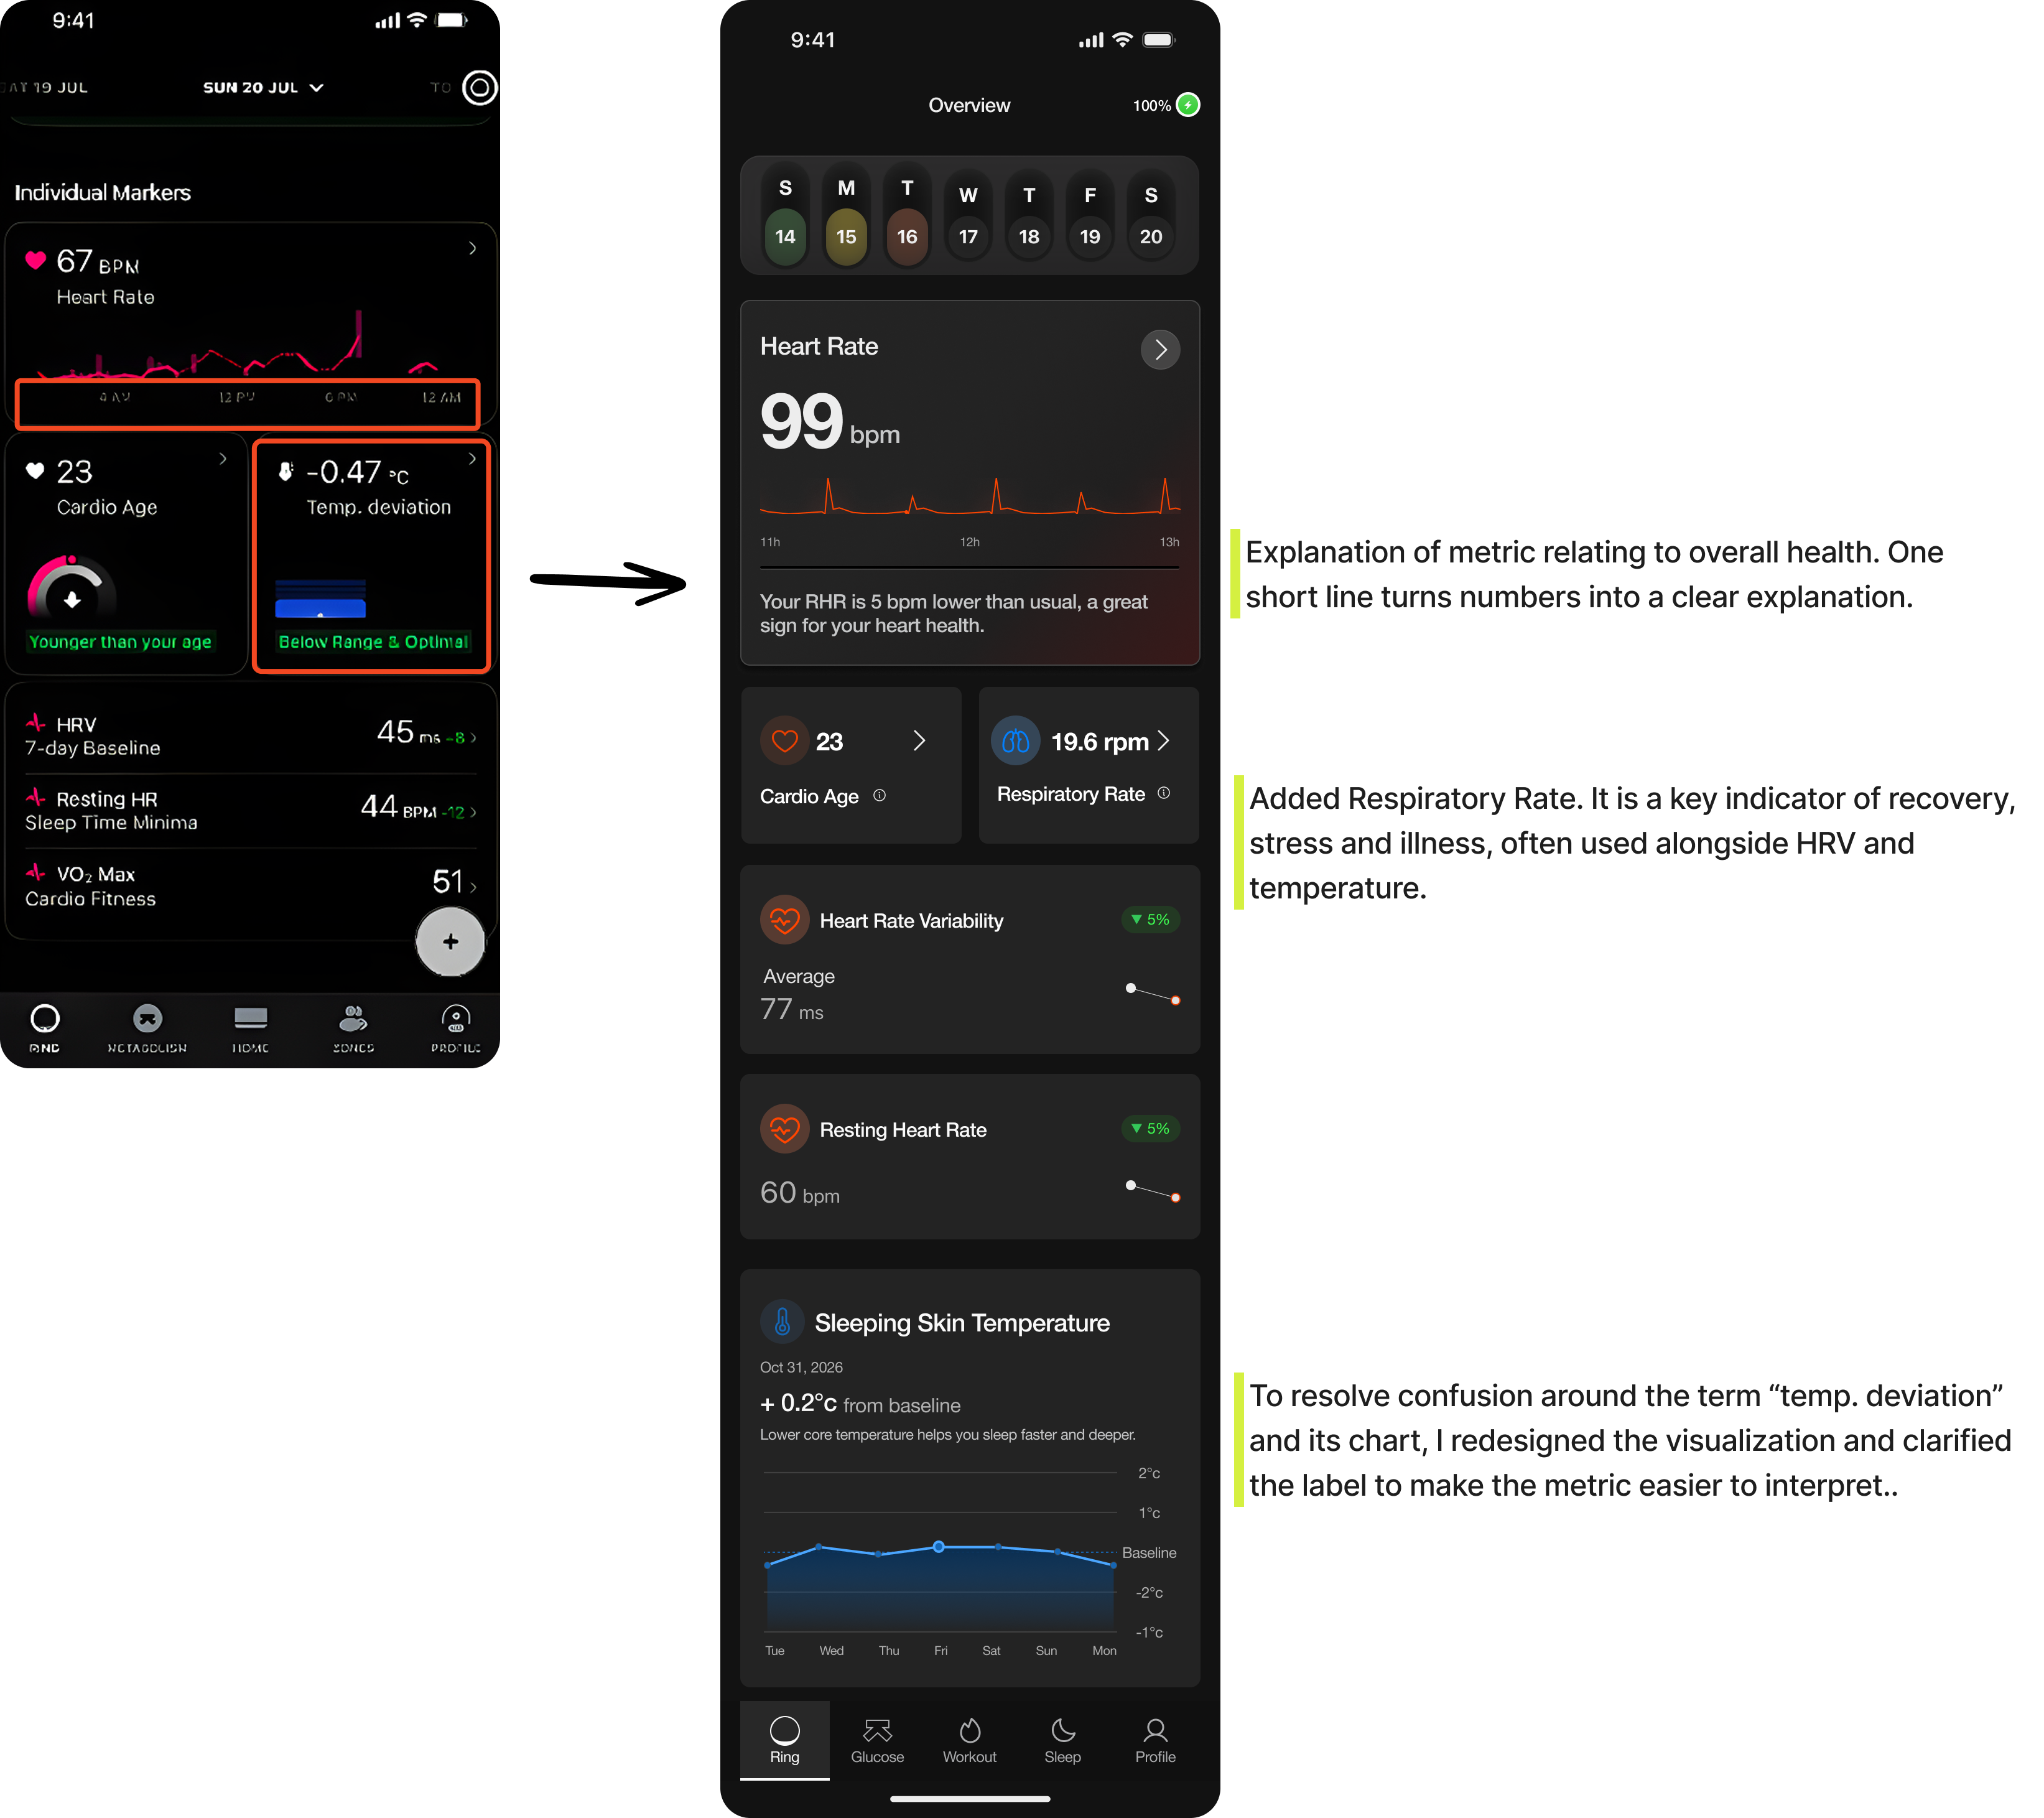Click the Cardio Age info icon
The height and width of the screenshot is (1818, 2044).
(879, 796)
